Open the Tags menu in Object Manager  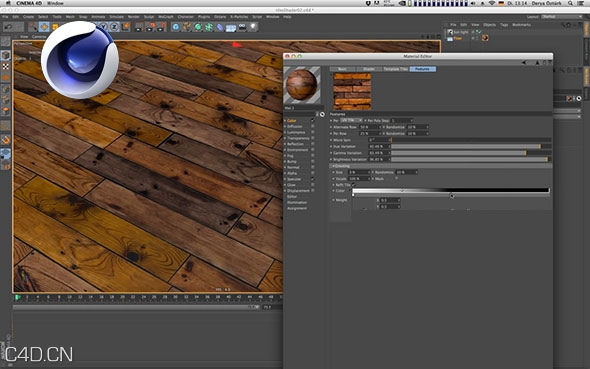coord(504,25)
